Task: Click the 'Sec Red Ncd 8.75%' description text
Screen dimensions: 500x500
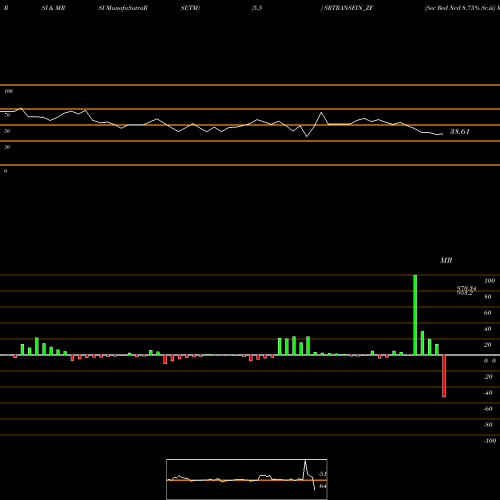Action: (x=452, y=8)
